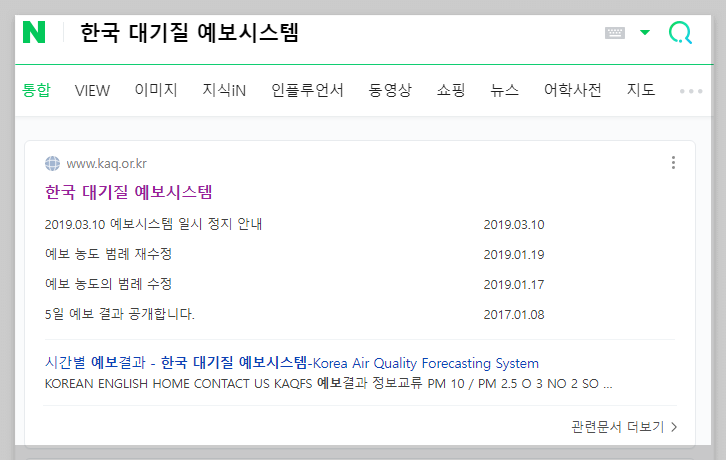The height and width of the screenshot is (460, 726).
Task: Open the on-screen keyboard icon
Action: [615, 33]
